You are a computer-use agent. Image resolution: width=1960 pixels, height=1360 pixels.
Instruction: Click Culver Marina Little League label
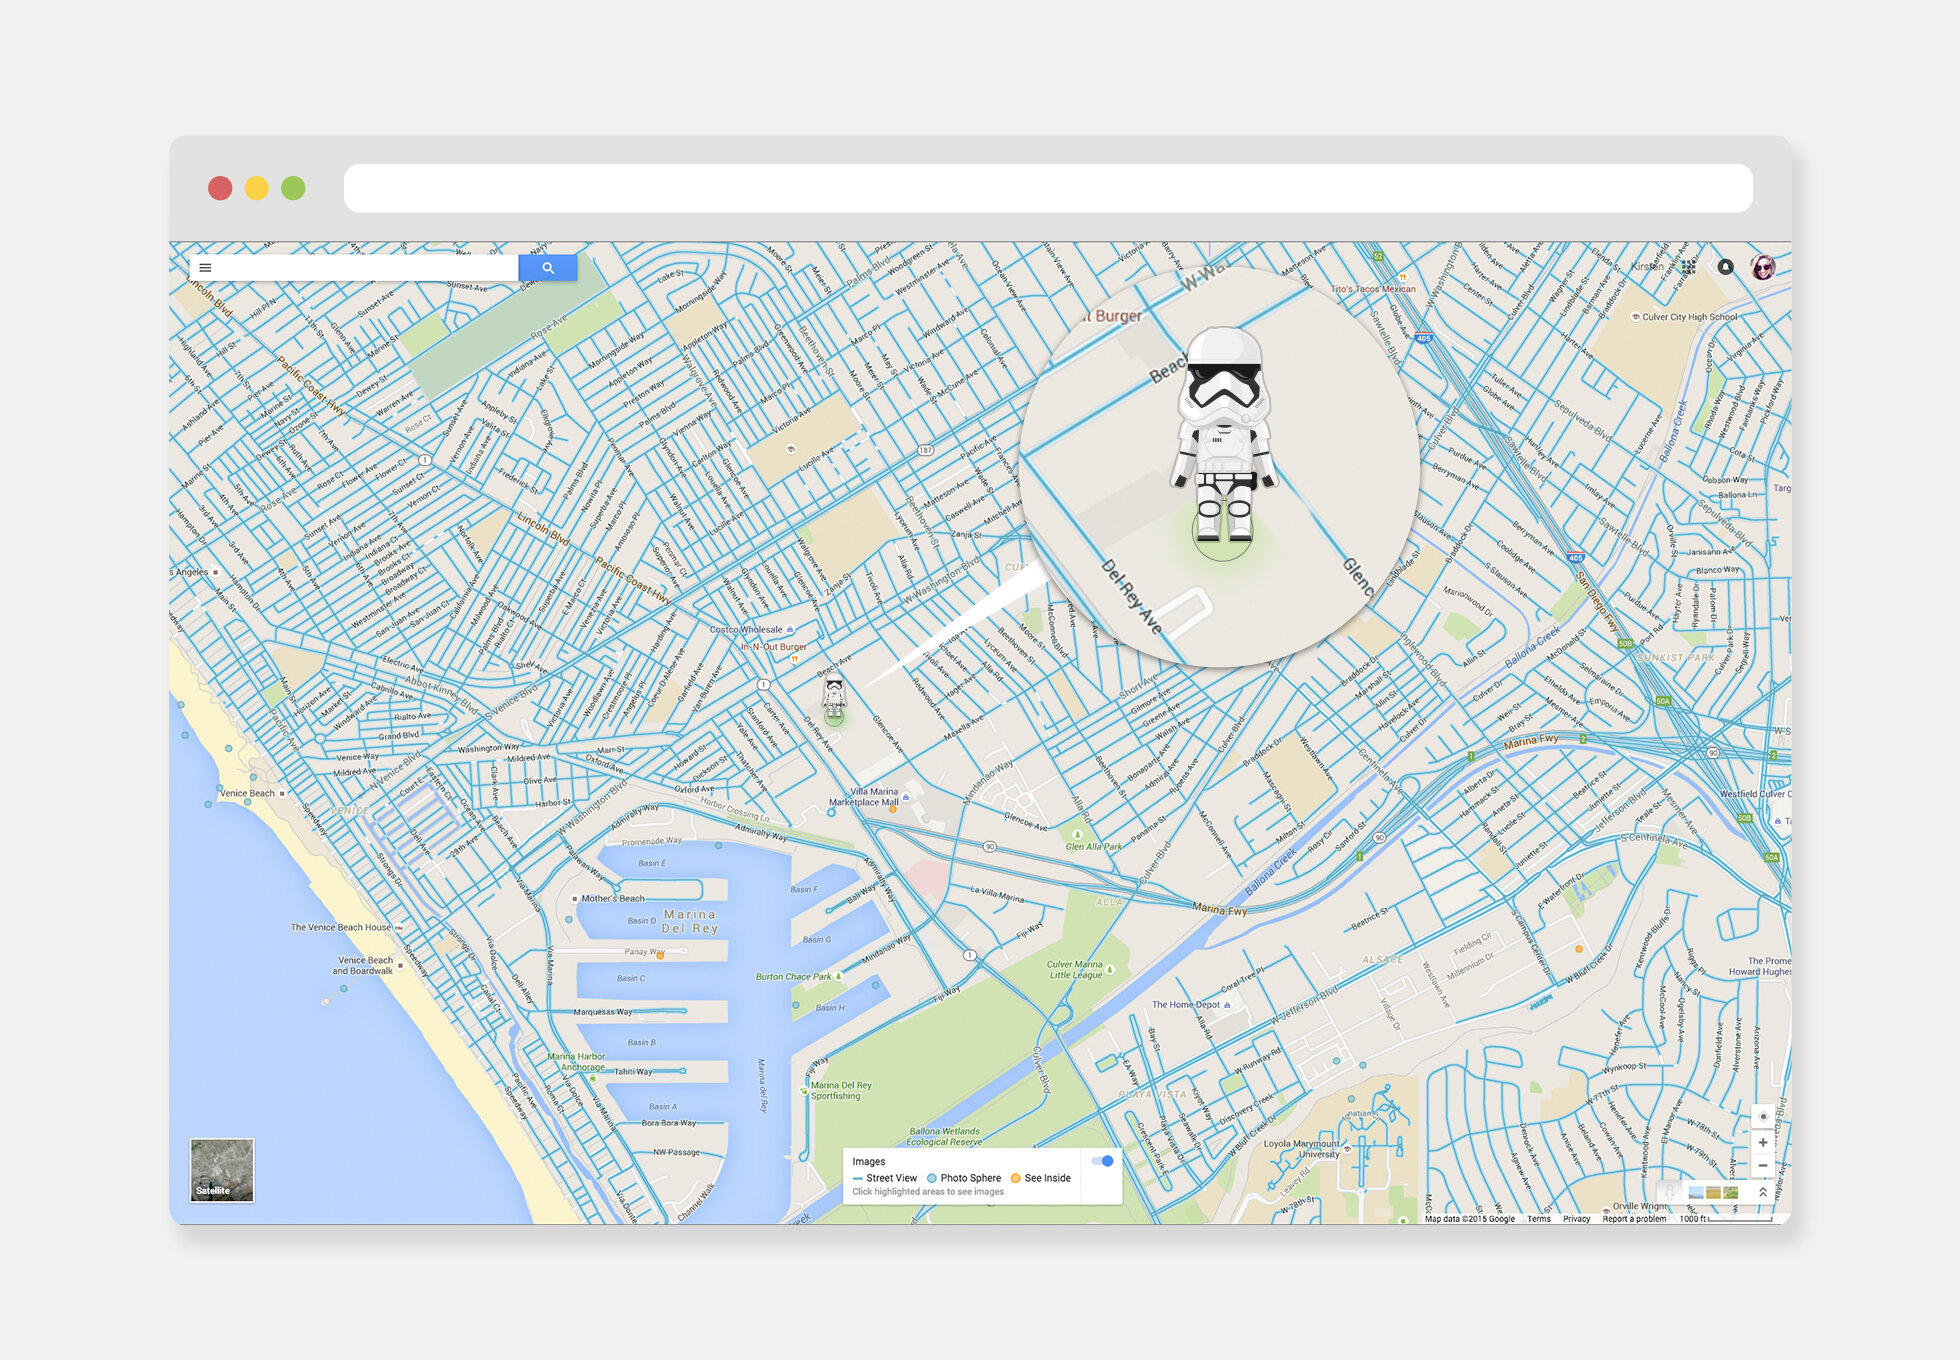pyautogui.click(x=1075, y=970)
